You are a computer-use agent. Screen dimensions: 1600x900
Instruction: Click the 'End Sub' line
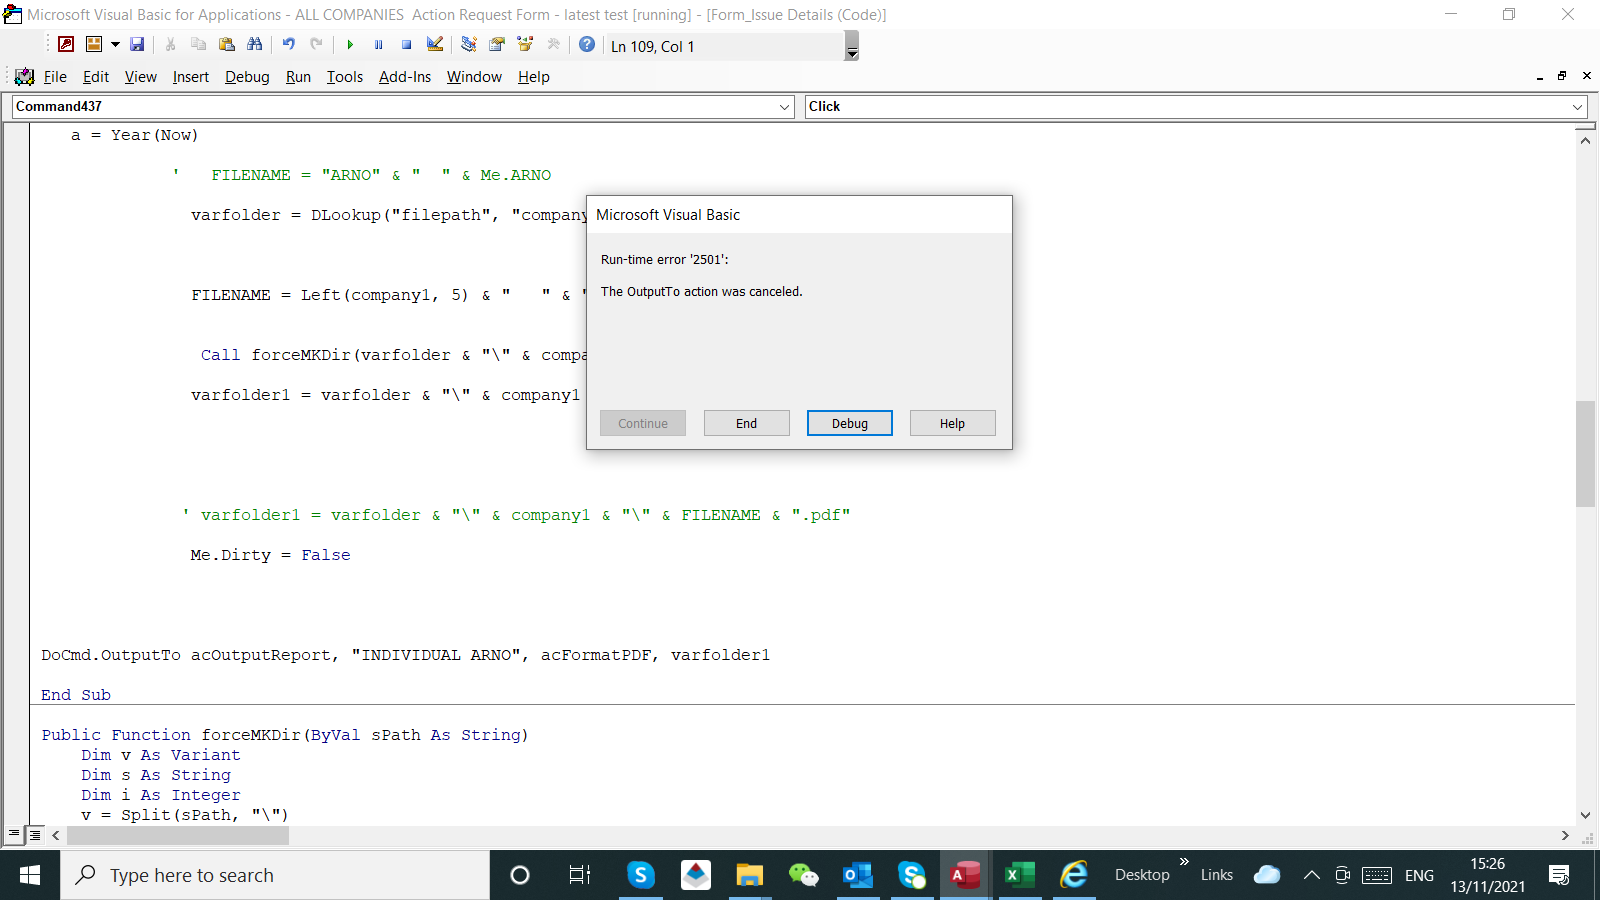pos(76,695)
